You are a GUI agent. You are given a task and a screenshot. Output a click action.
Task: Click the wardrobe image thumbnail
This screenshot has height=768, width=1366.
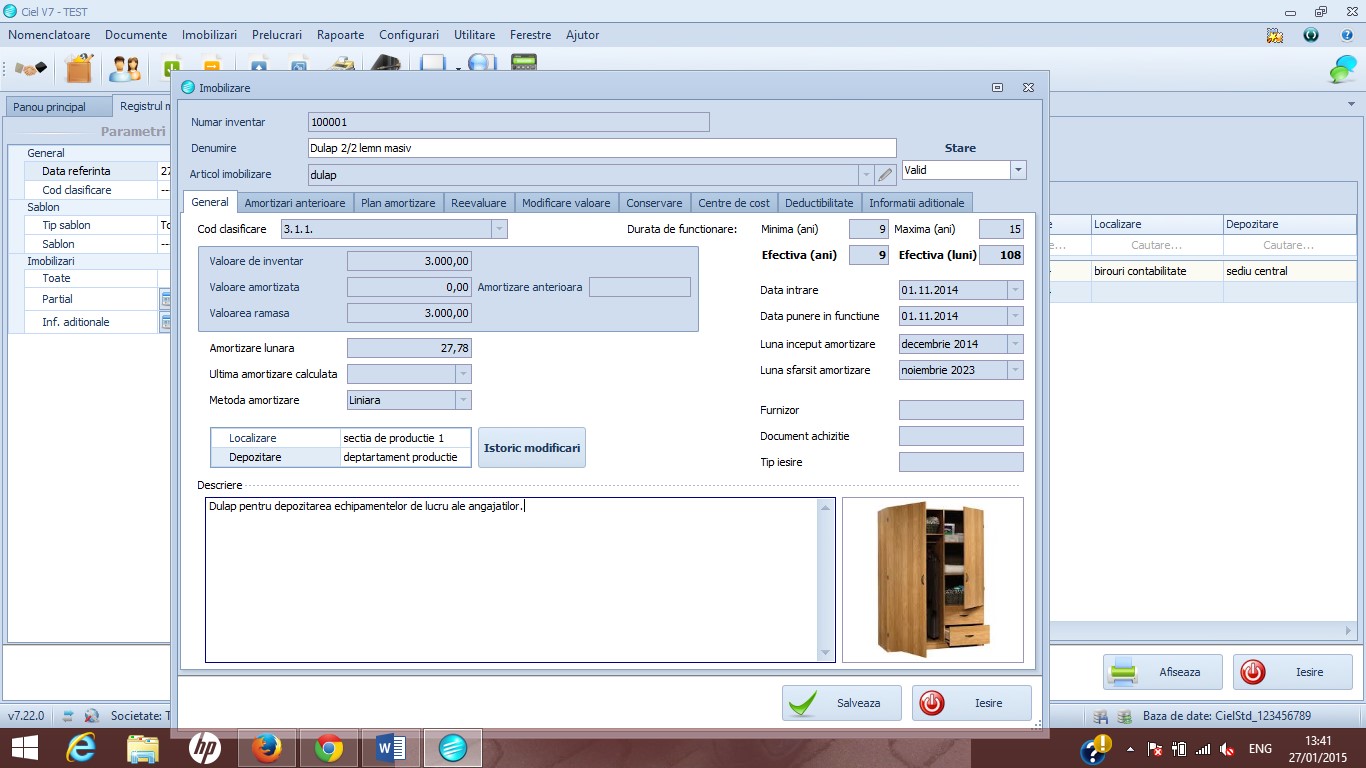tap(933, 580)
